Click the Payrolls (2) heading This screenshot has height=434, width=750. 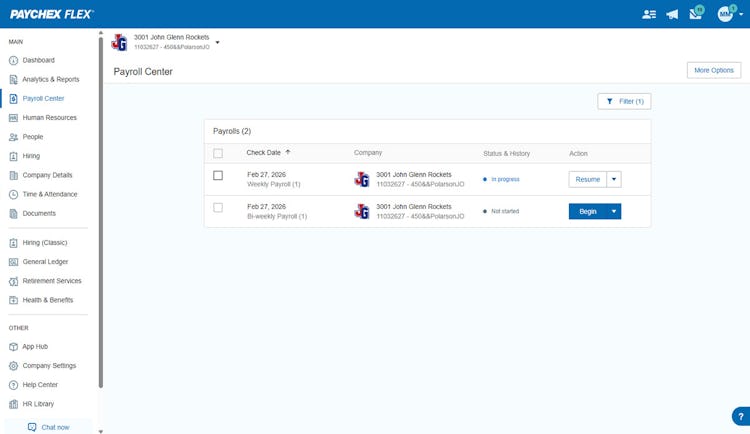(x=232, y=131)
